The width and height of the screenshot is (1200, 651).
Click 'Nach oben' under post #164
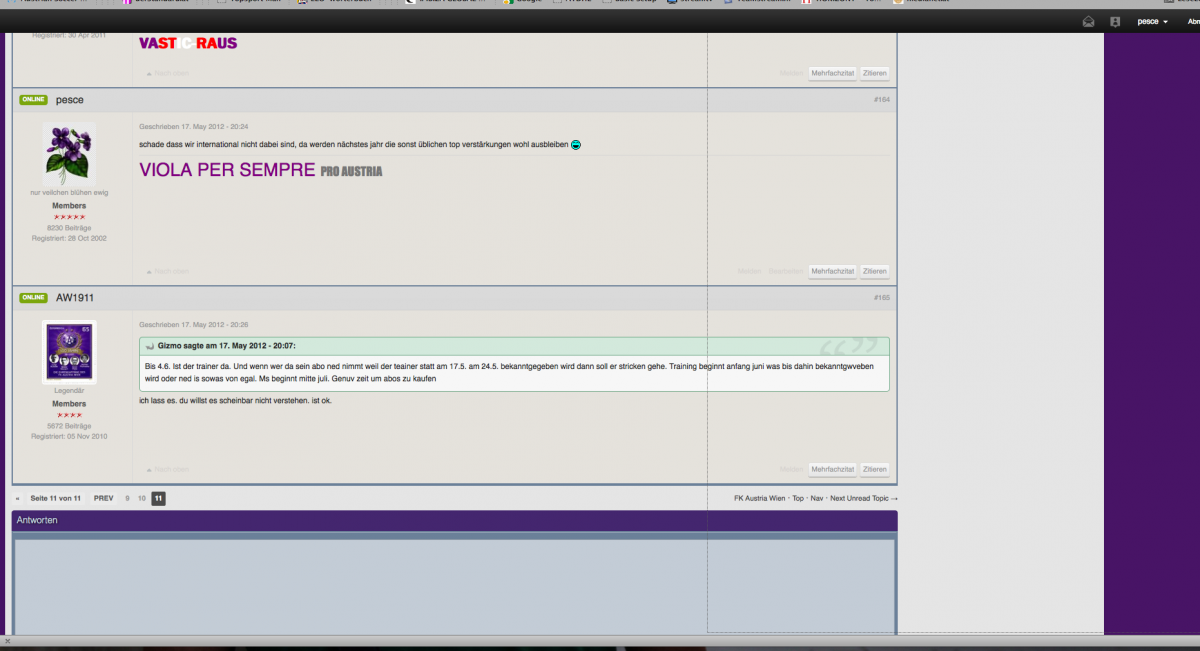pos(167,271)
